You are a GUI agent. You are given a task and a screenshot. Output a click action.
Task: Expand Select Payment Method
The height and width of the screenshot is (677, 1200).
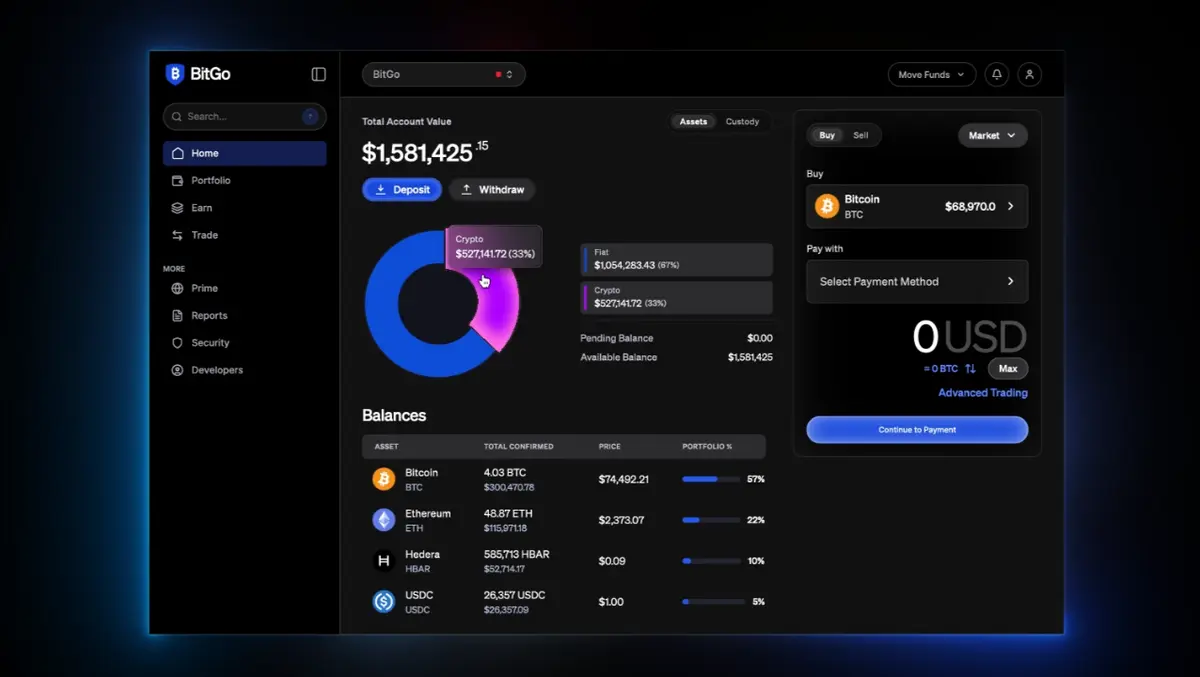tap(917, 282)
